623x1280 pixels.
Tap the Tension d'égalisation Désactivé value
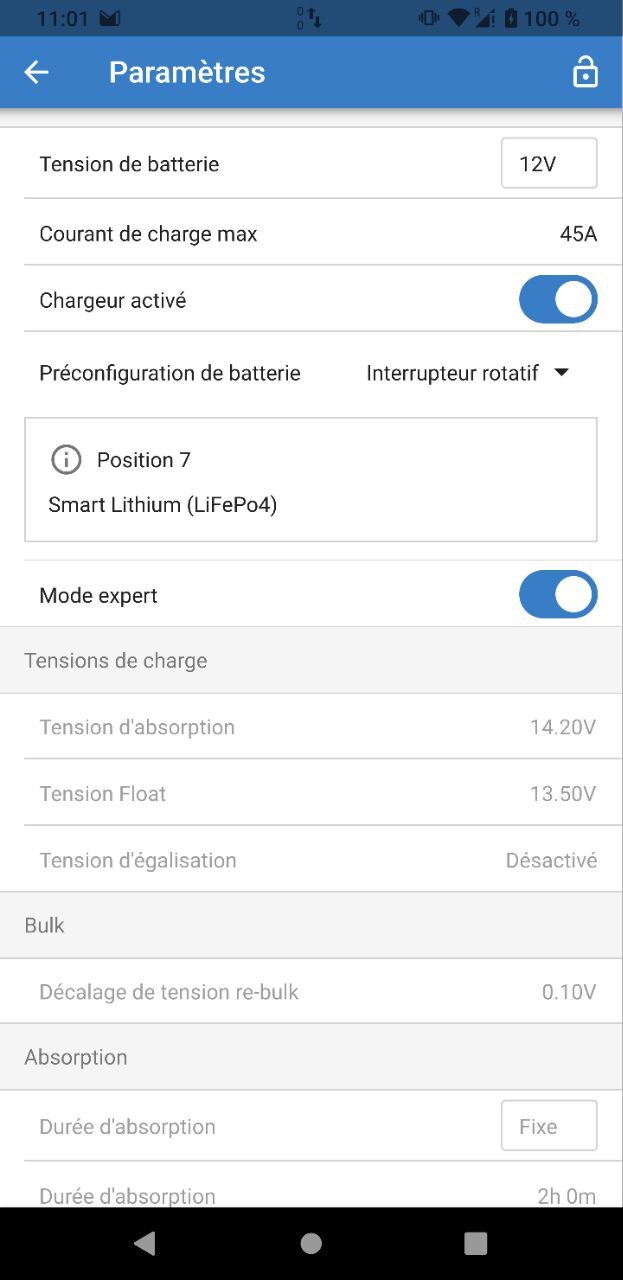(x=551, y=860)
